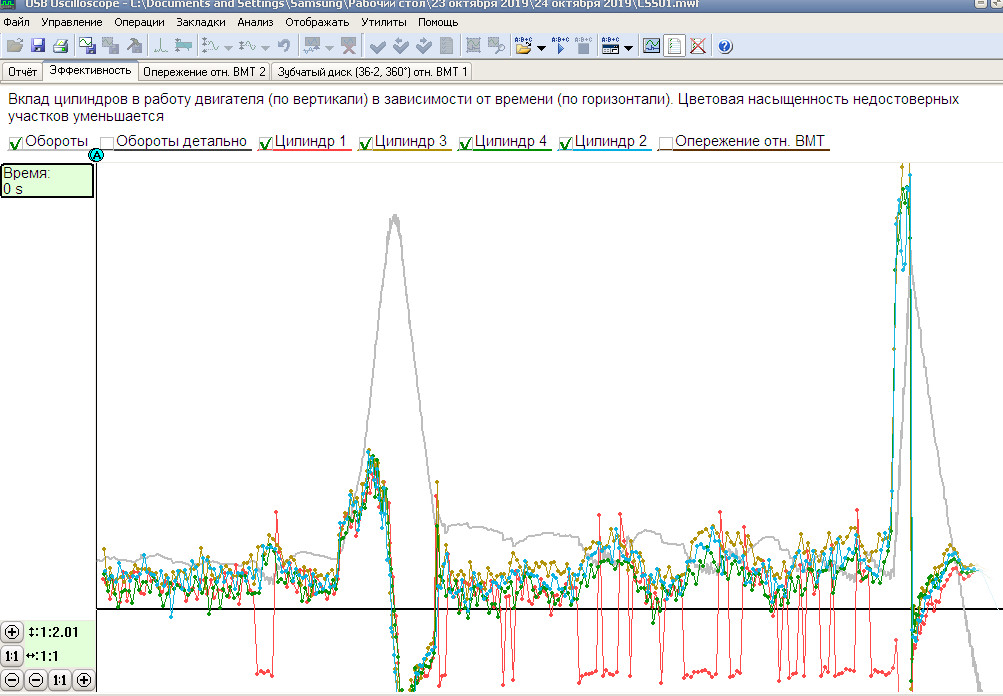This screenshot has height=696, width=1003.
Task: Click the report page toolbar icon
Action: (x=675, y=46)
